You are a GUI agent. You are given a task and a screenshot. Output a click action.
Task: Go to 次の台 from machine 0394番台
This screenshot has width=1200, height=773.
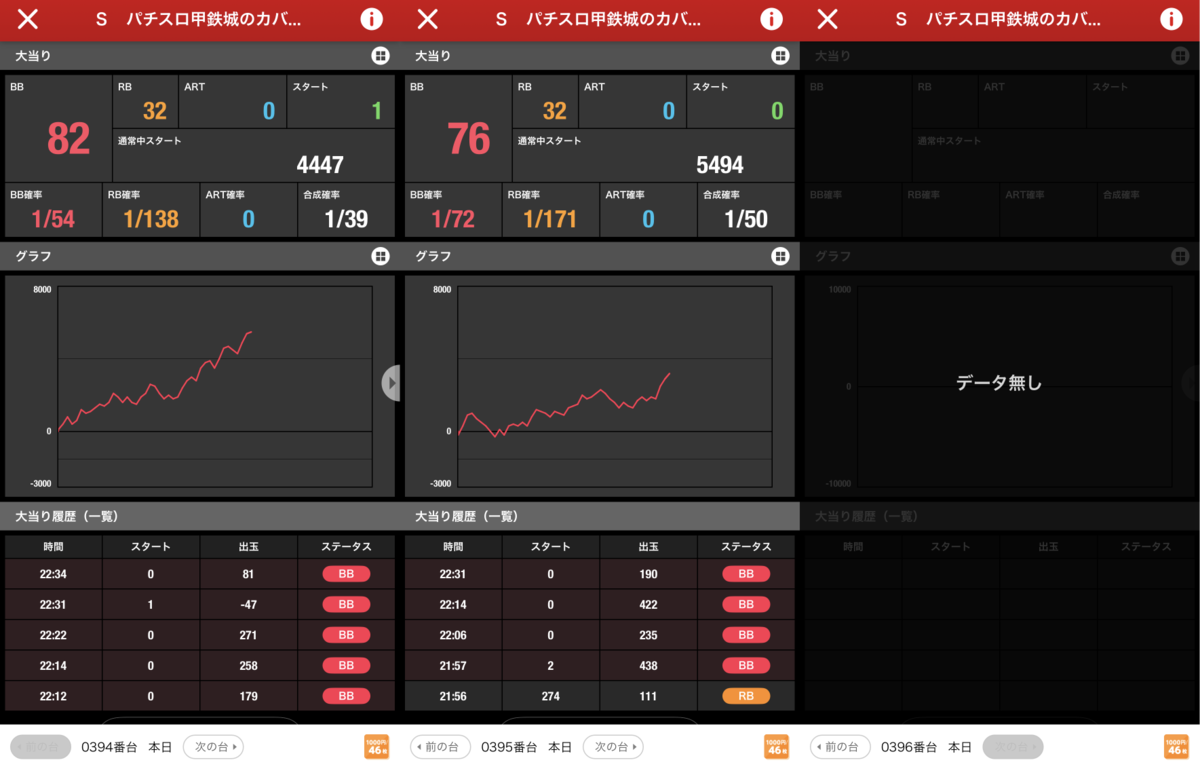coord(213,747)
